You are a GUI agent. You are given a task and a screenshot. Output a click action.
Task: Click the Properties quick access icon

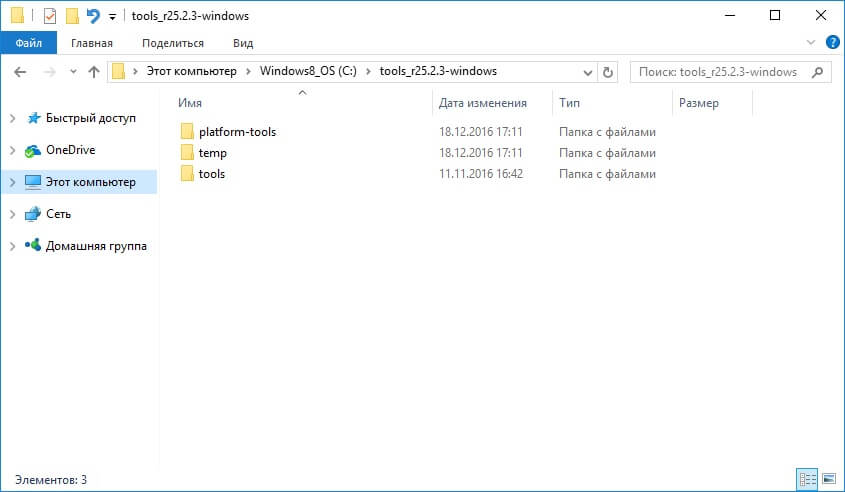(50, 16)
